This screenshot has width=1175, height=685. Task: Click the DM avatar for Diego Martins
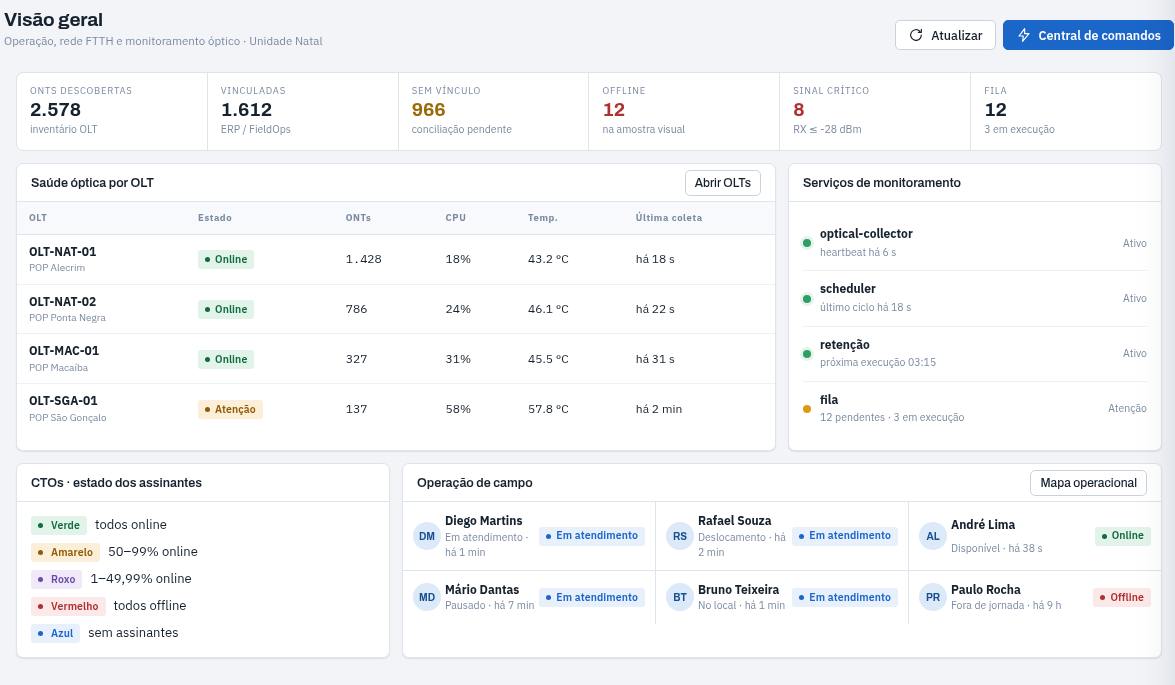tap(427, 536)
